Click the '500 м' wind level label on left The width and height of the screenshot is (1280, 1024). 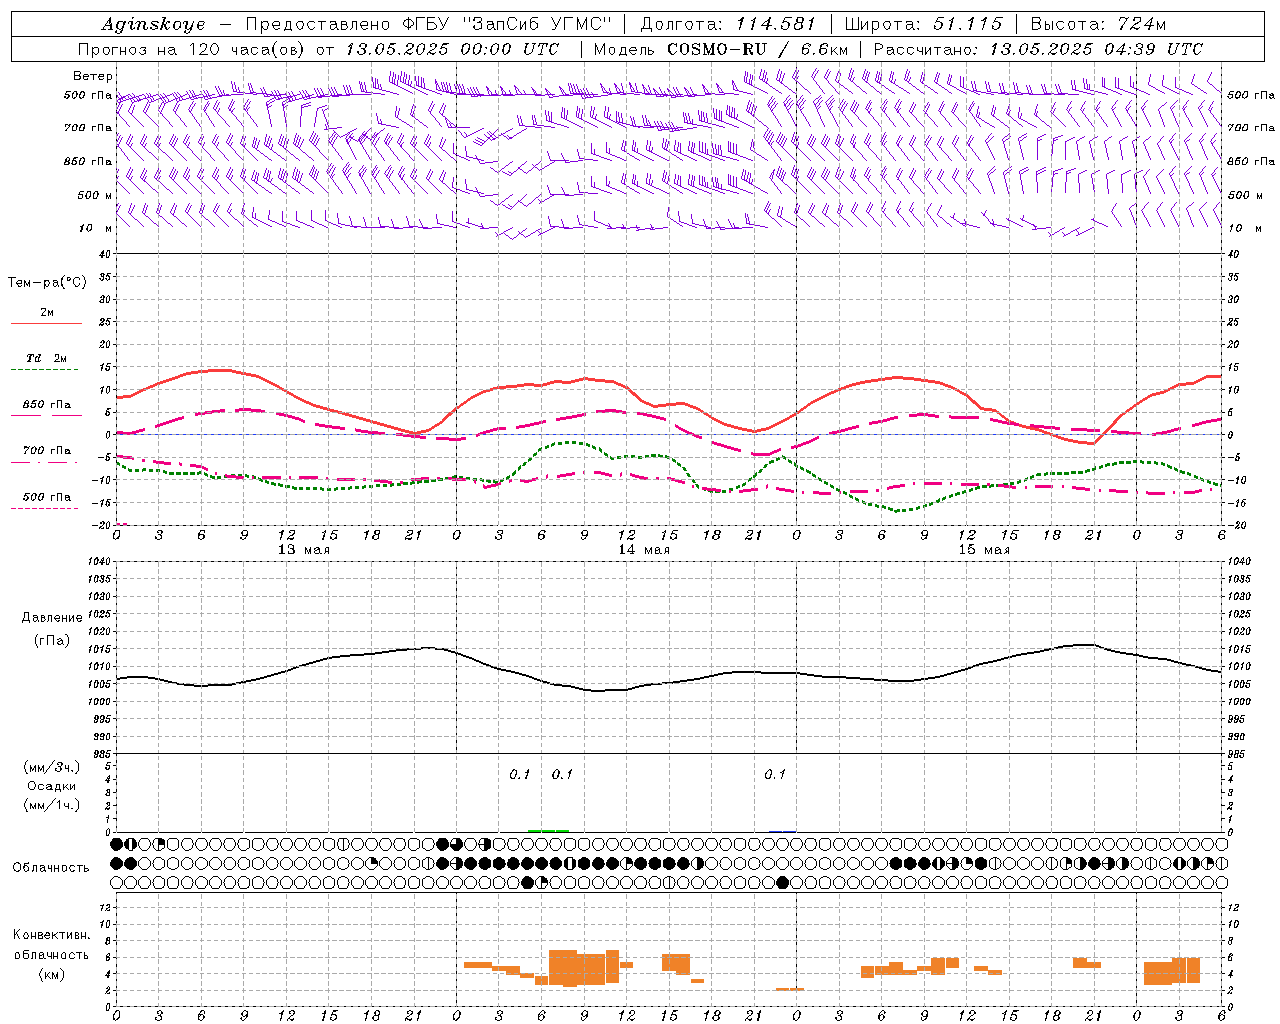[x=95, y=195]
